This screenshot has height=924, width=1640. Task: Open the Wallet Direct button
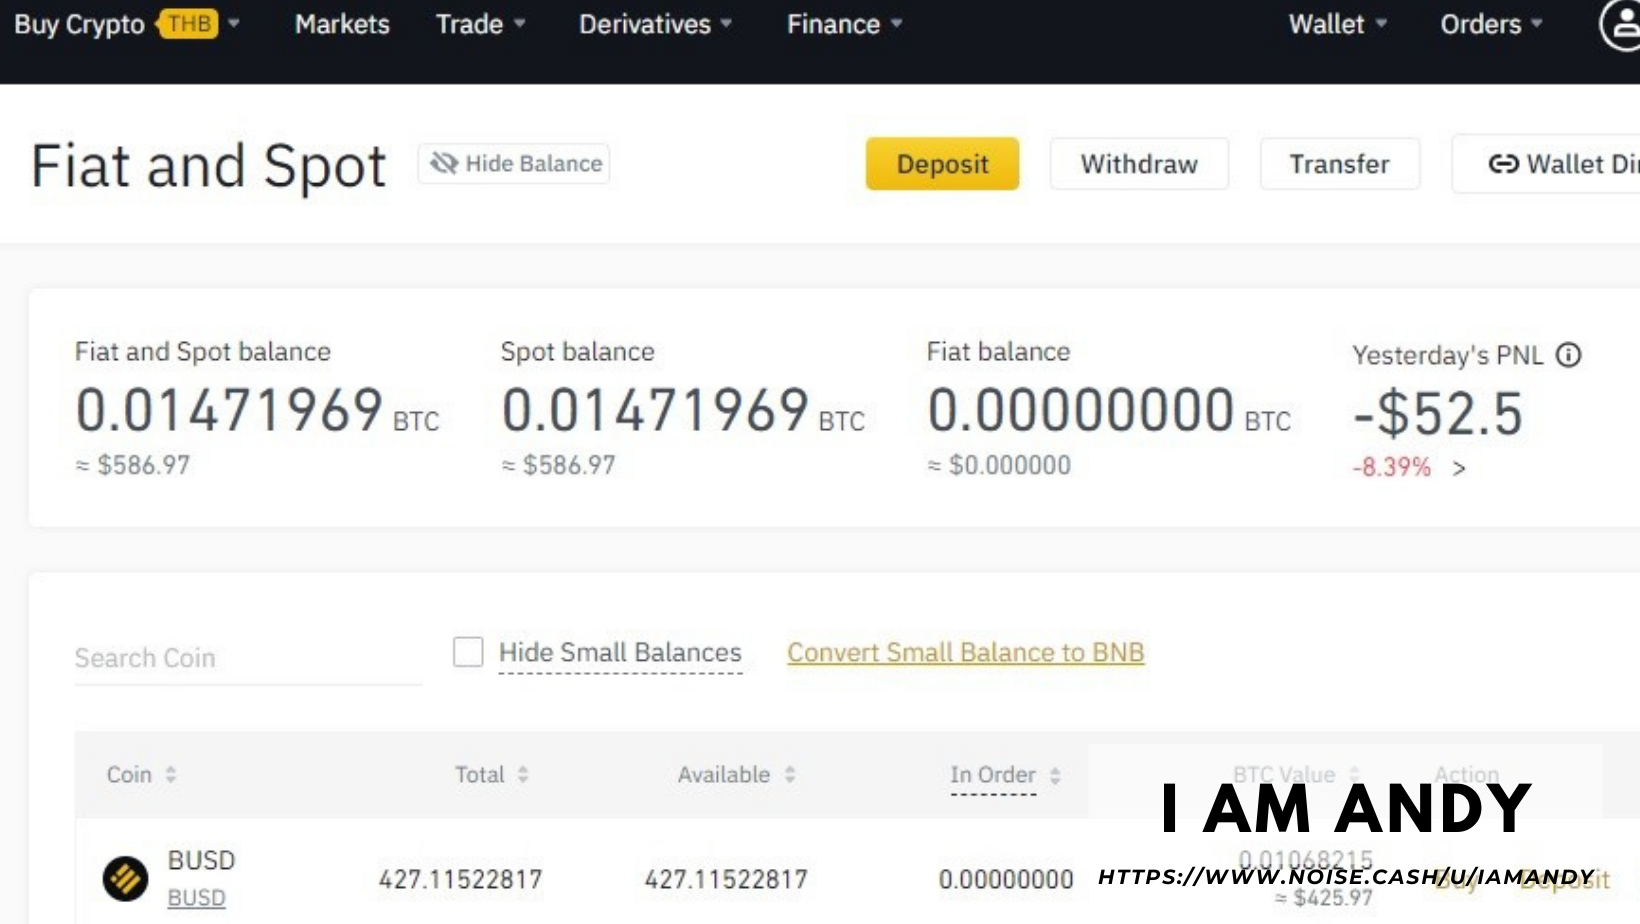pyautogui.click(x=1546, y=164)
